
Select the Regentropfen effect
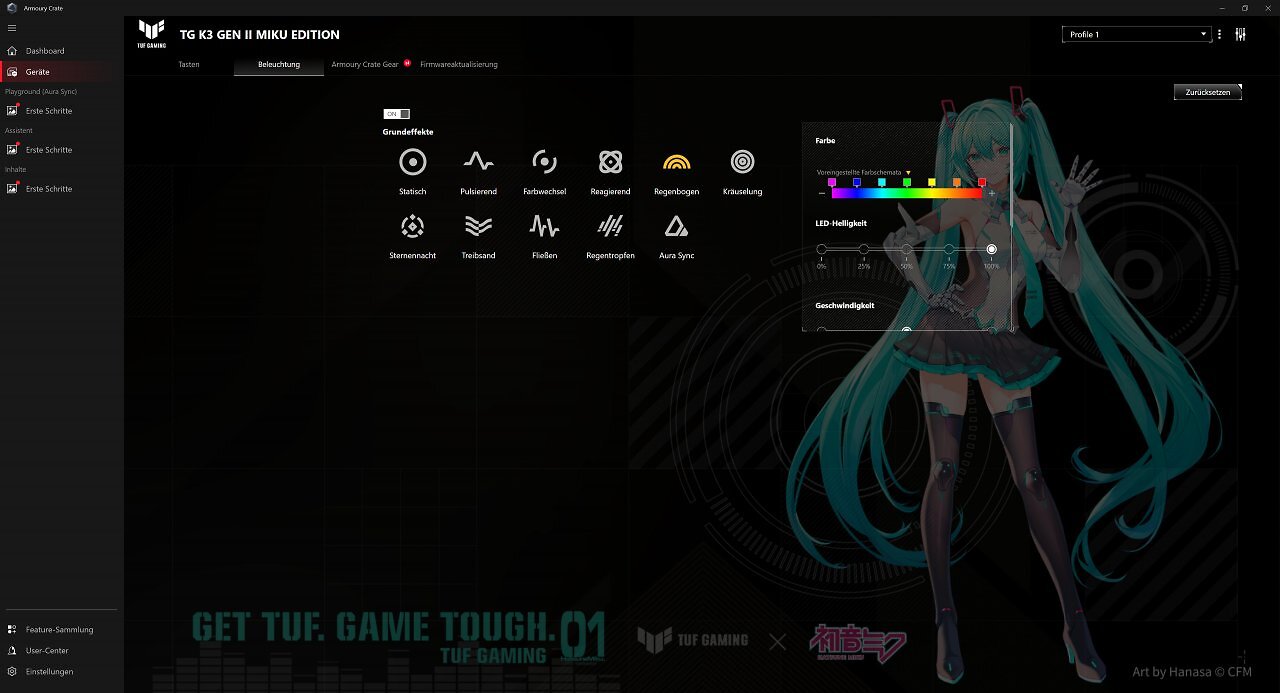[x=610, y=227]
